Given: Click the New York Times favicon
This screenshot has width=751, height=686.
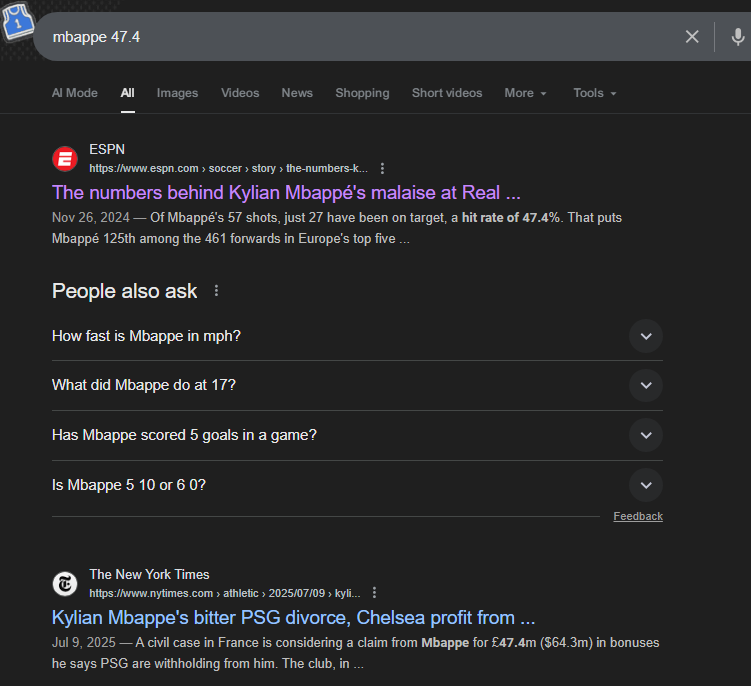Looking at the screenshot, I should pyautogui.click(x=65, y=583).
